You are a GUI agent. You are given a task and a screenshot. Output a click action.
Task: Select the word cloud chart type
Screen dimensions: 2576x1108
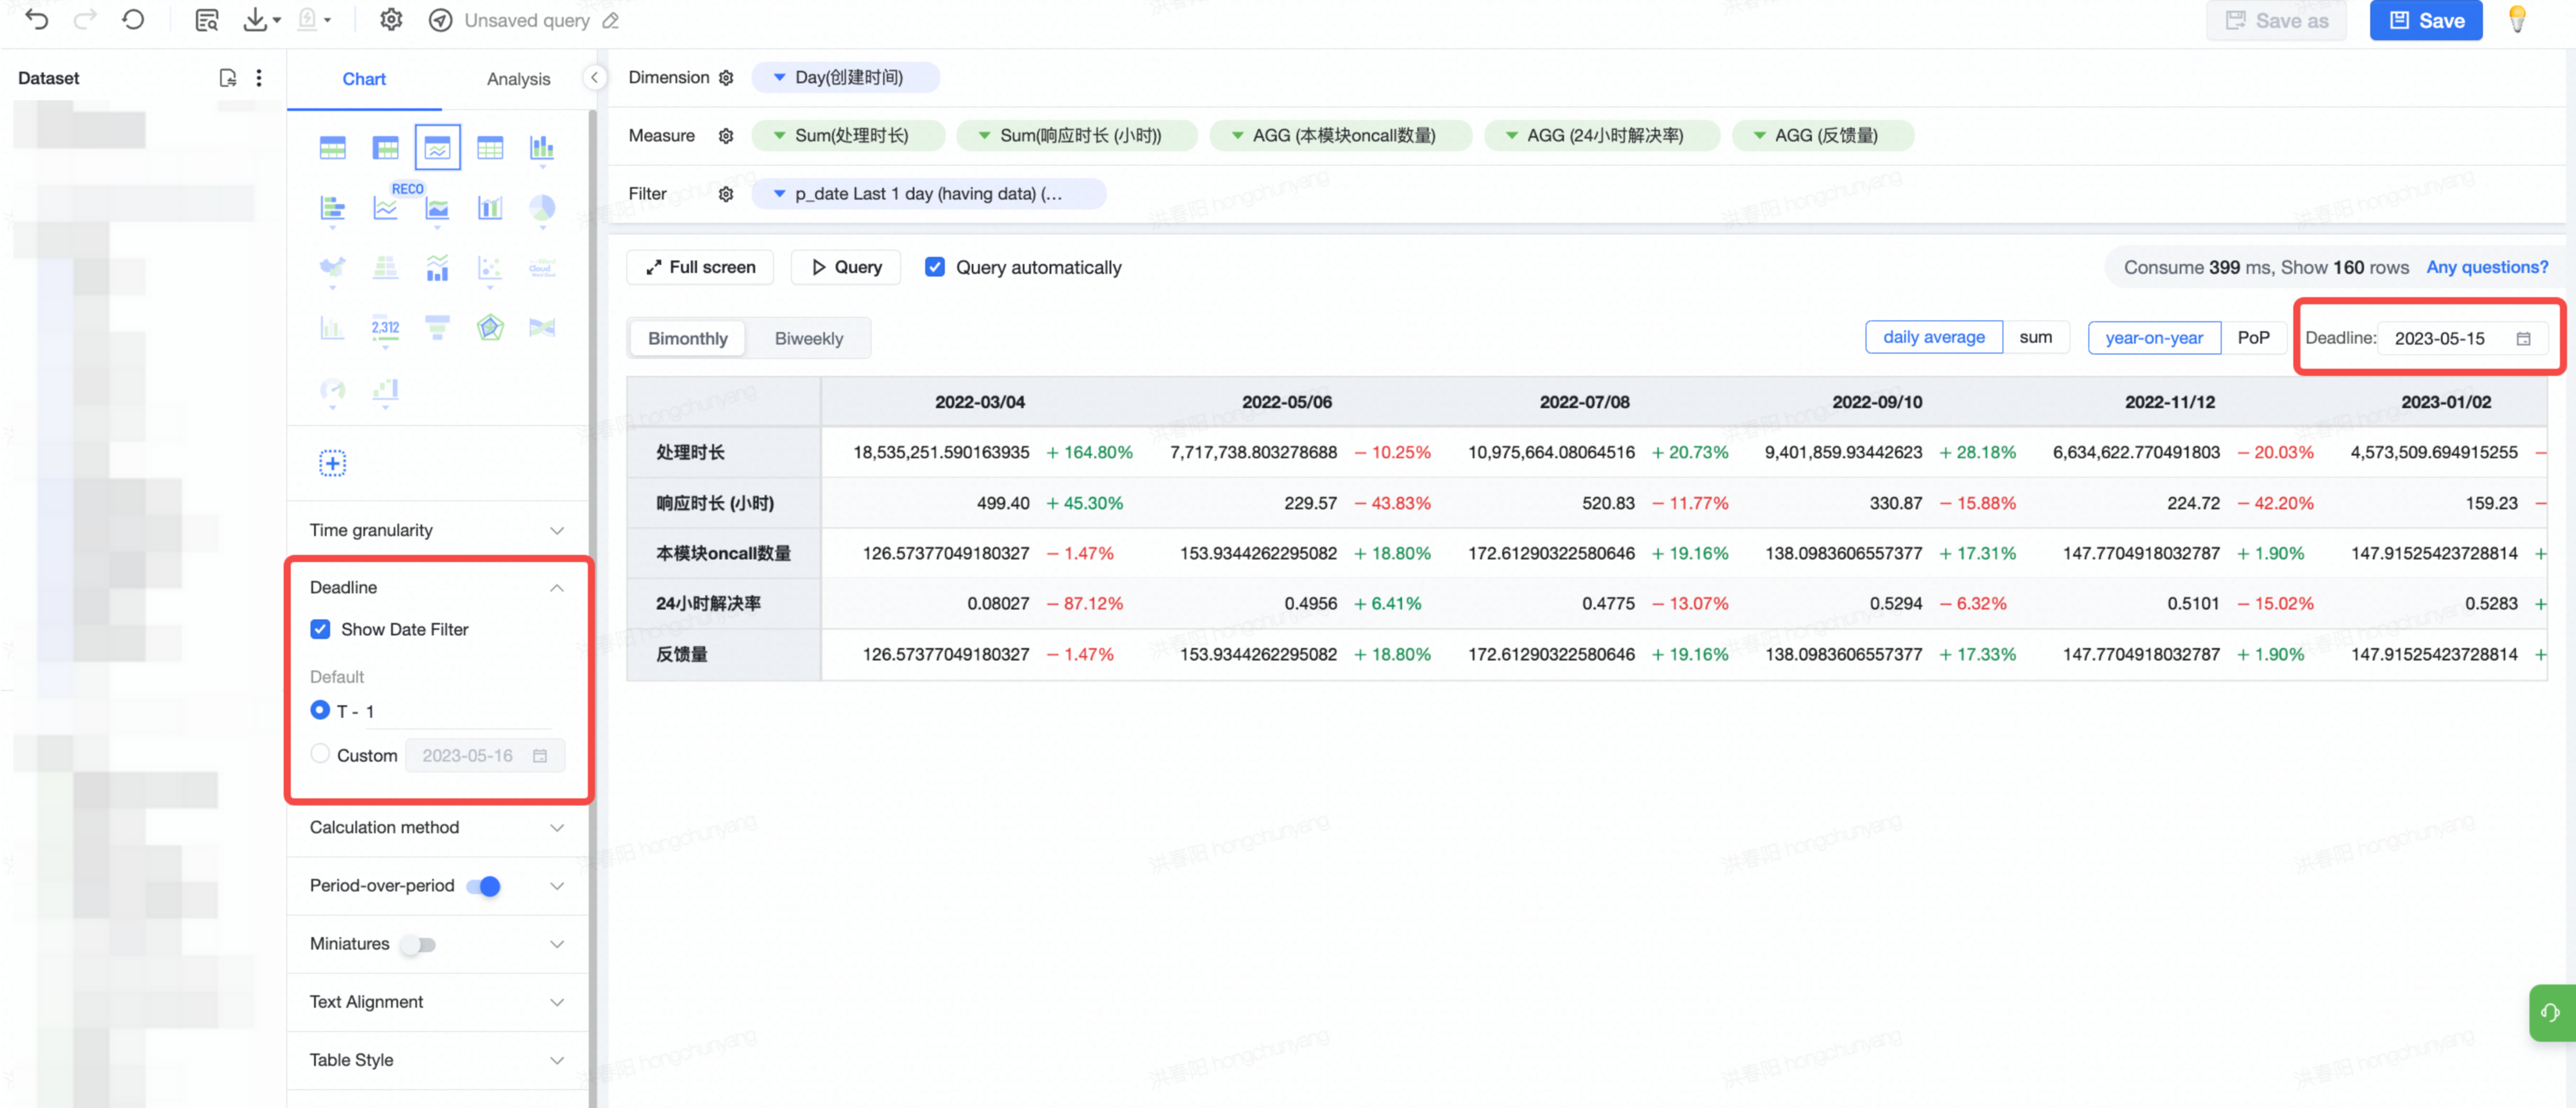[542, 268]
